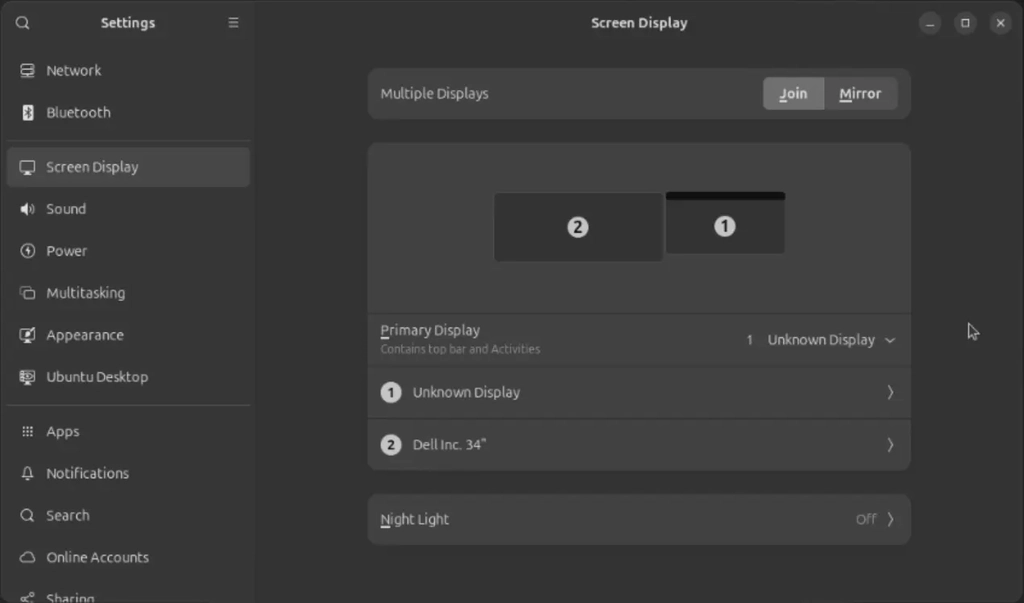Select the Power settings icon
The image size is (1024, 603).
coord(27,251)
